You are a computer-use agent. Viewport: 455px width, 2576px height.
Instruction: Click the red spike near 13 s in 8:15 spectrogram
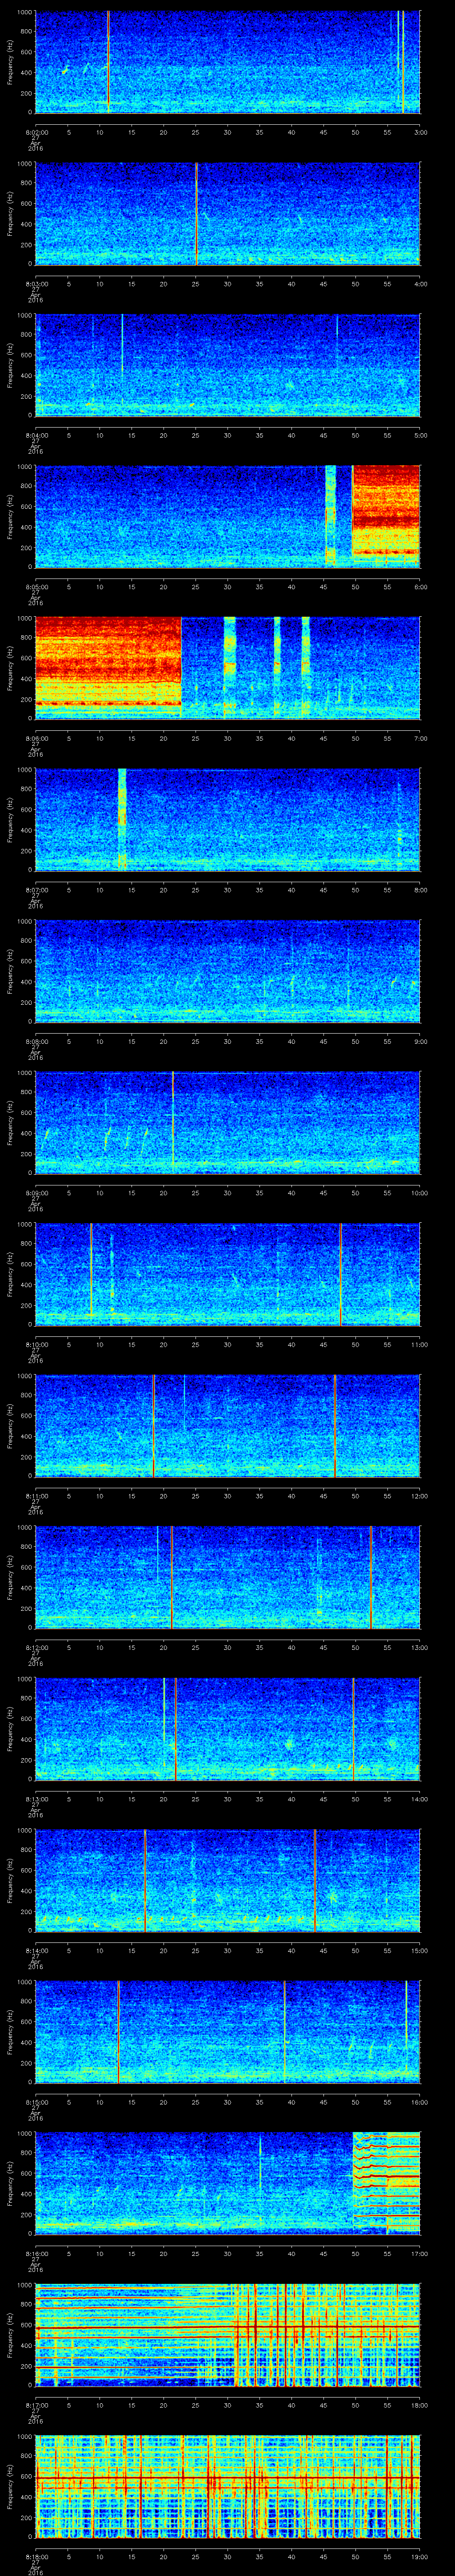[118, 2032]
